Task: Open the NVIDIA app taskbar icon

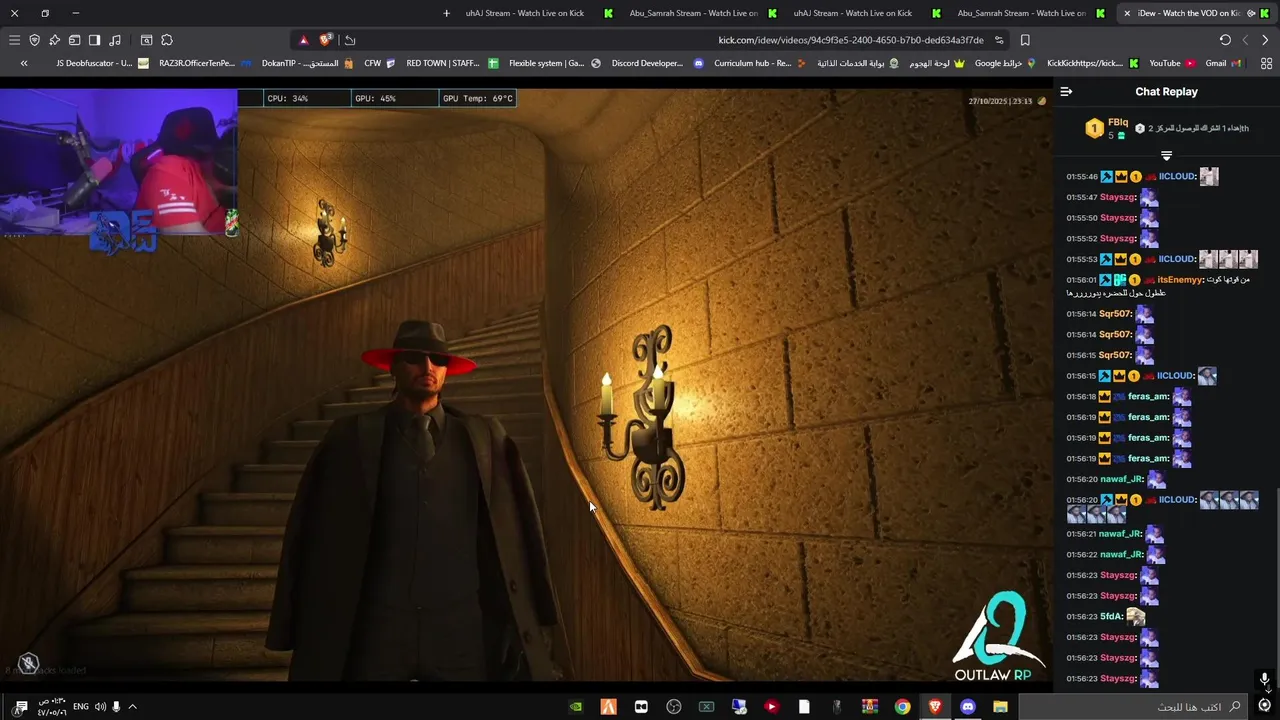Action: point(576,707)
